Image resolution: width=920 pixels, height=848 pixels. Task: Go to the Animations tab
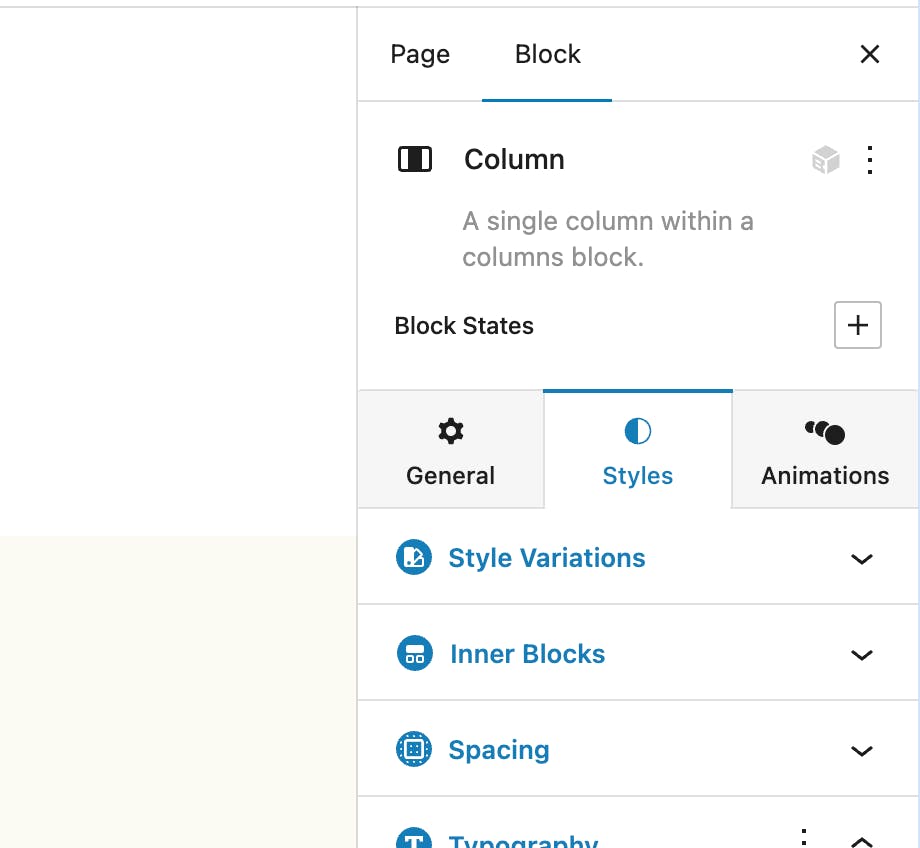click(x=825, y=452)
